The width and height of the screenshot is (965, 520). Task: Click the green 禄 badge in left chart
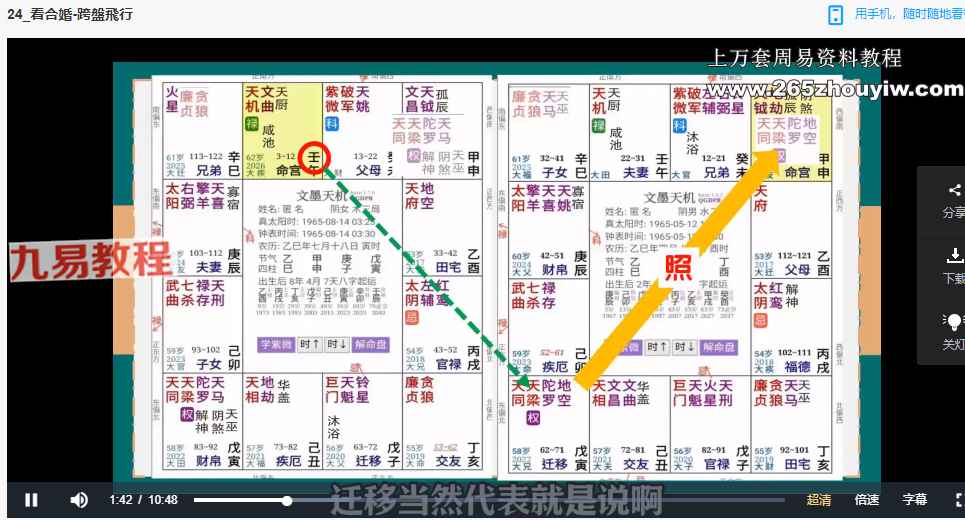pos(252,124)
